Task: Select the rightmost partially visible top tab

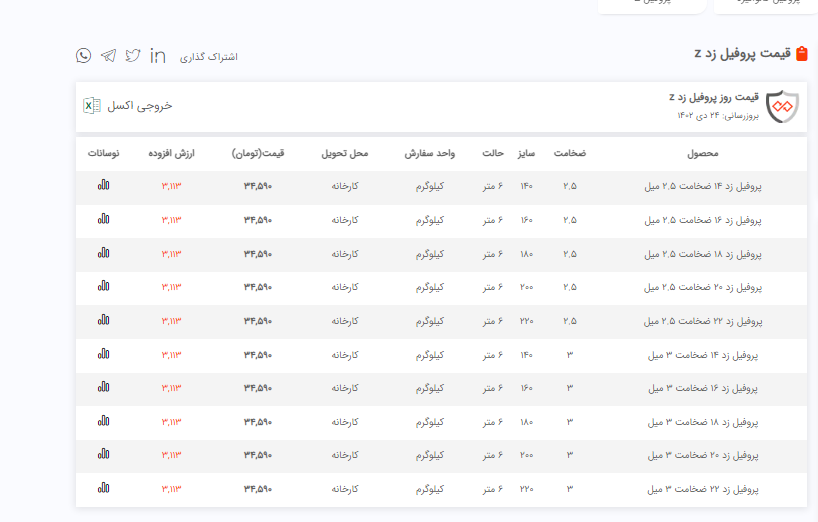Action: click(x=765, y=4)
